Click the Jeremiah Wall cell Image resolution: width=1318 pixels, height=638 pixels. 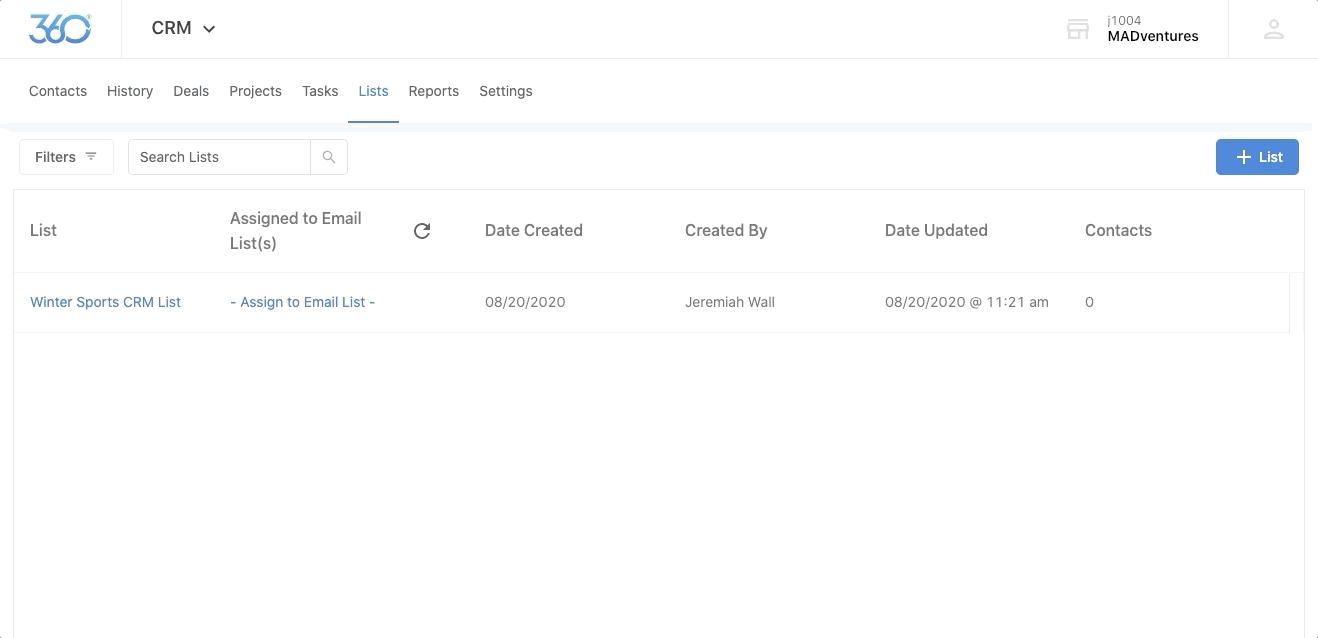730,302
